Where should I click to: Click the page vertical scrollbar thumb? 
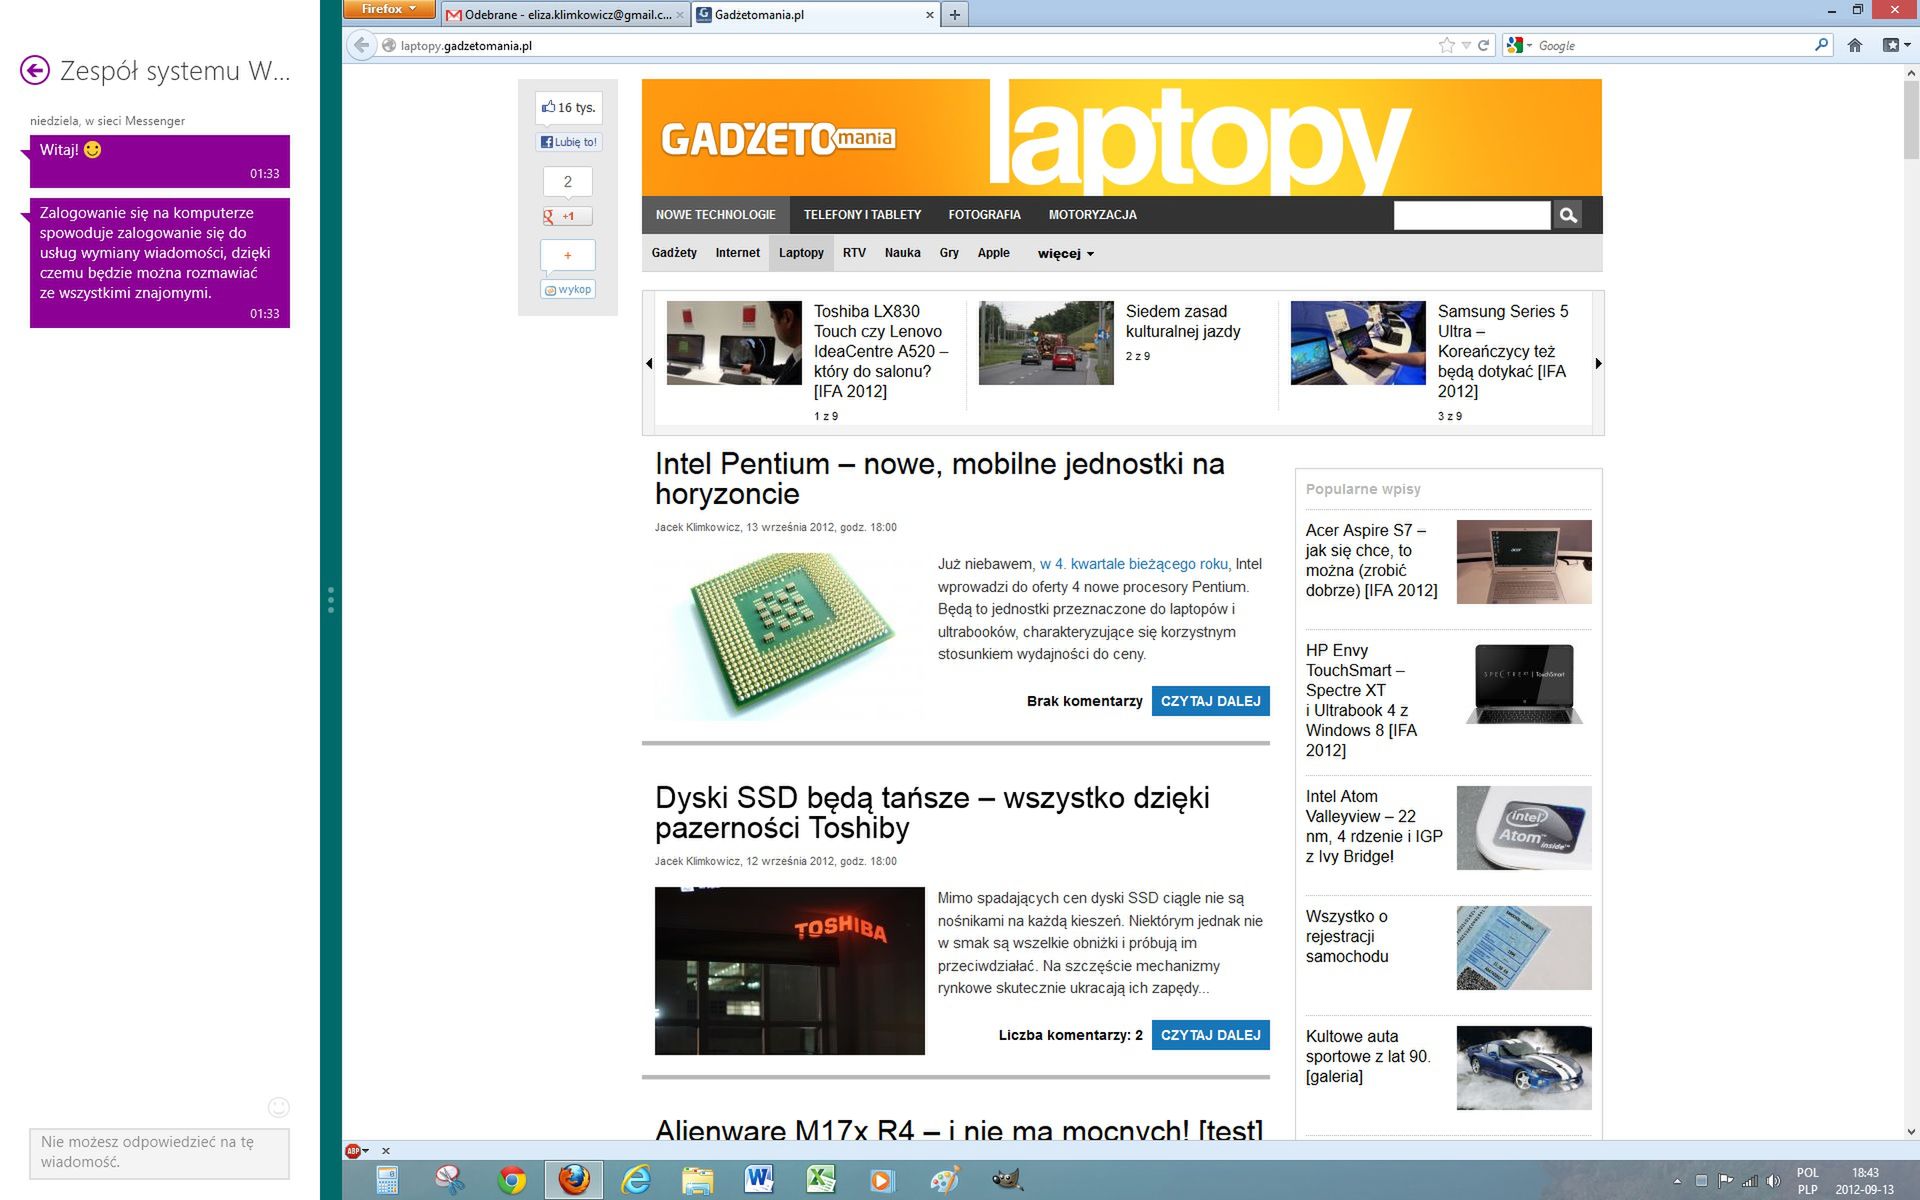coord(1911,121)
